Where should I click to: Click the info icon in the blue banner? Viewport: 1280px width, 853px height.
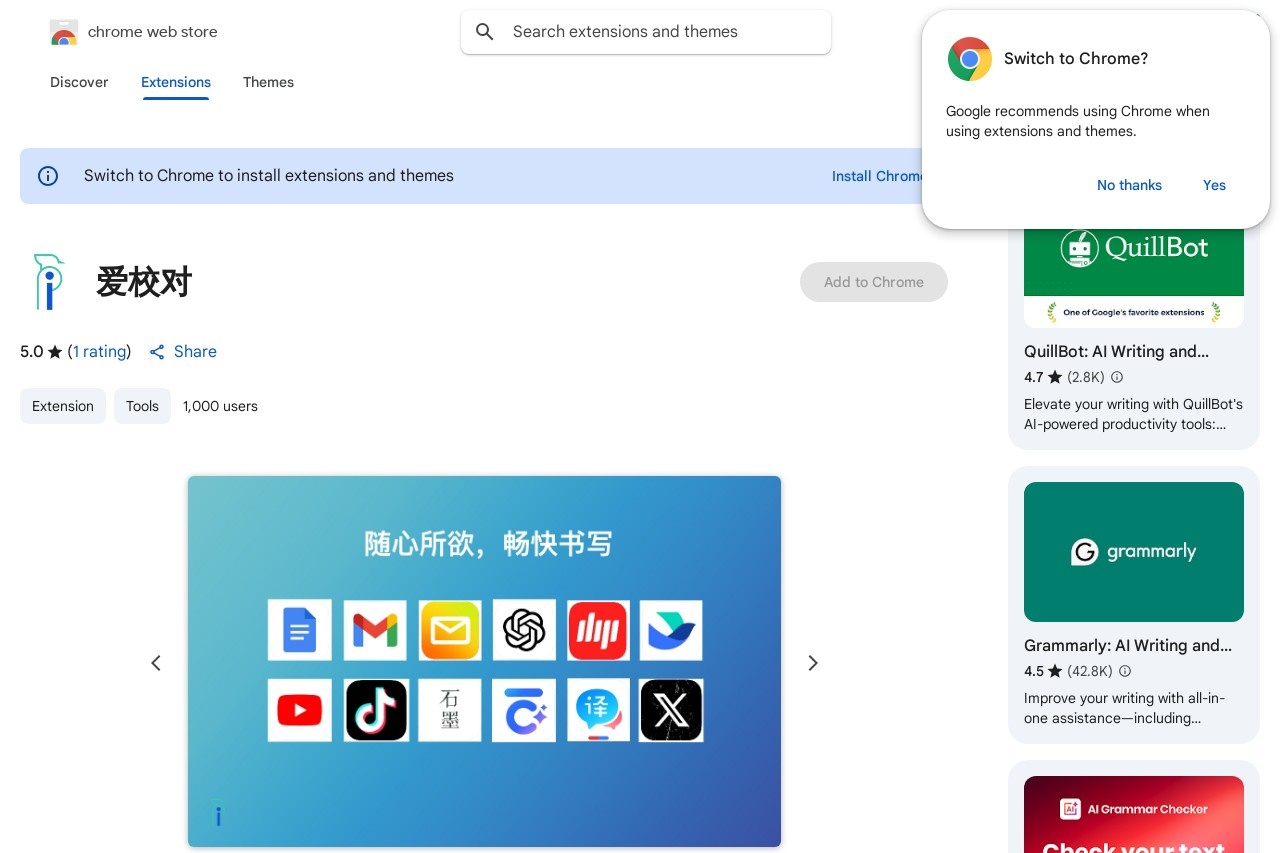[48, 176]
